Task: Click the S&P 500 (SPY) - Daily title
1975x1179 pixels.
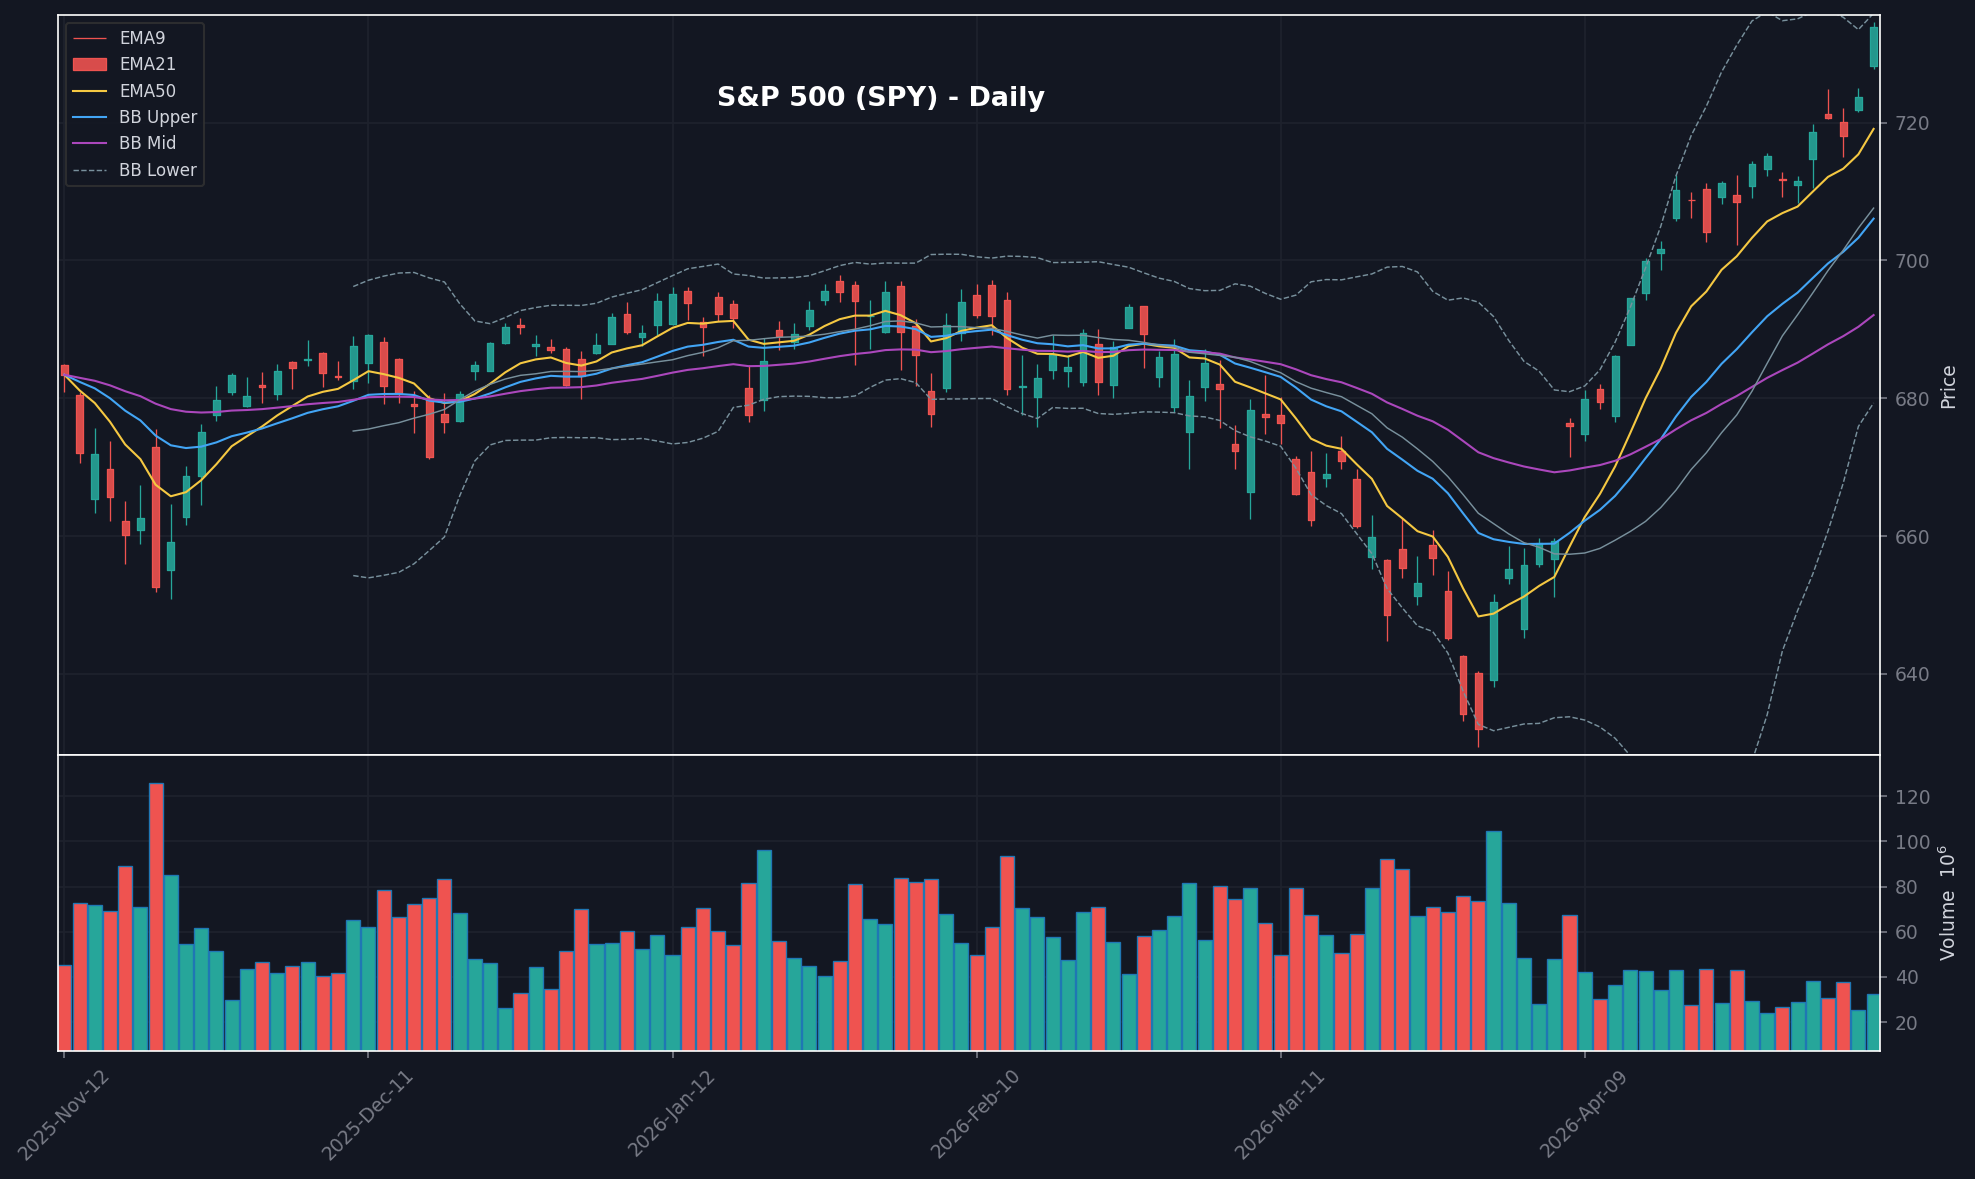Action: 880,98
